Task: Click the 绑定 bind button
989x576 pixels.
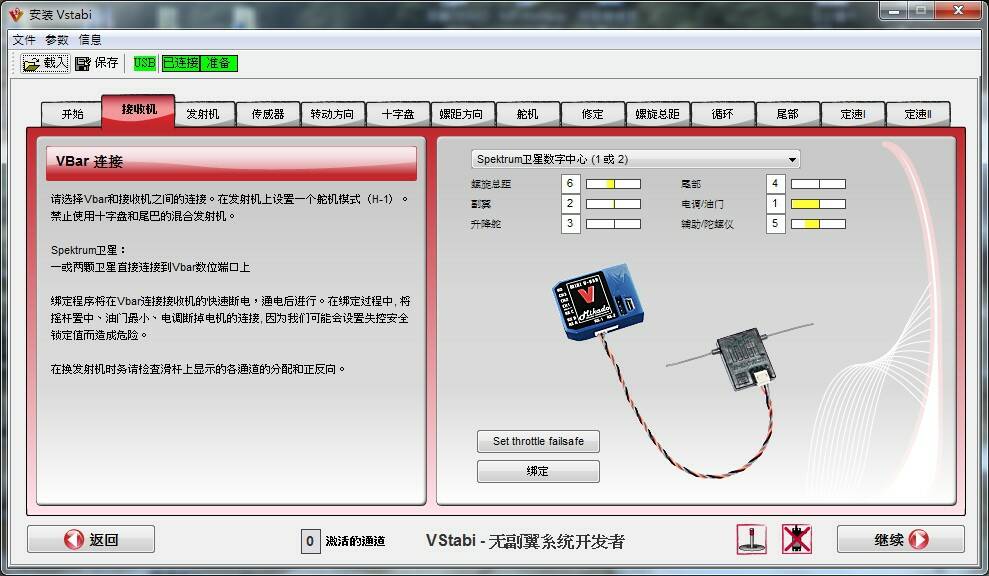Action: click(x=538, y=471)
